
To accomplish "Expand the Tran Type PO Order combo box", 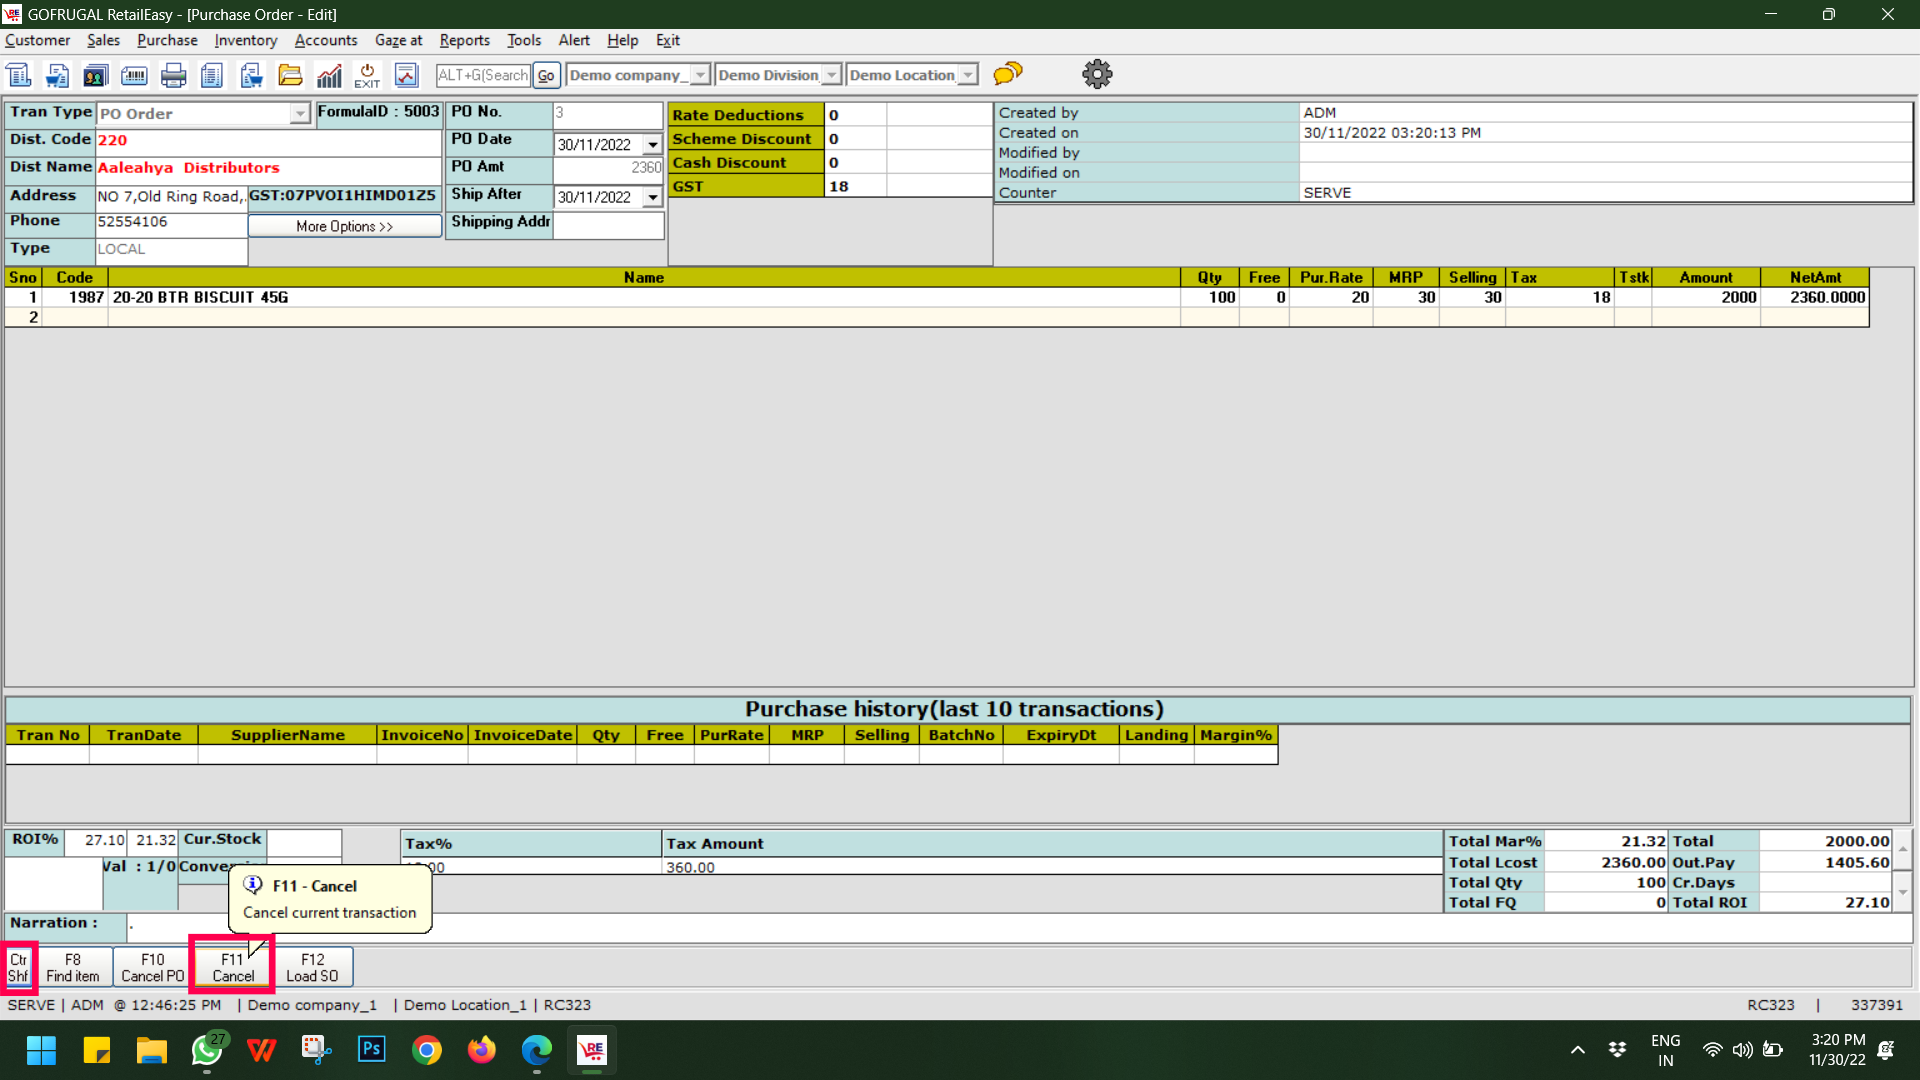I will click(x=300, y=114).
